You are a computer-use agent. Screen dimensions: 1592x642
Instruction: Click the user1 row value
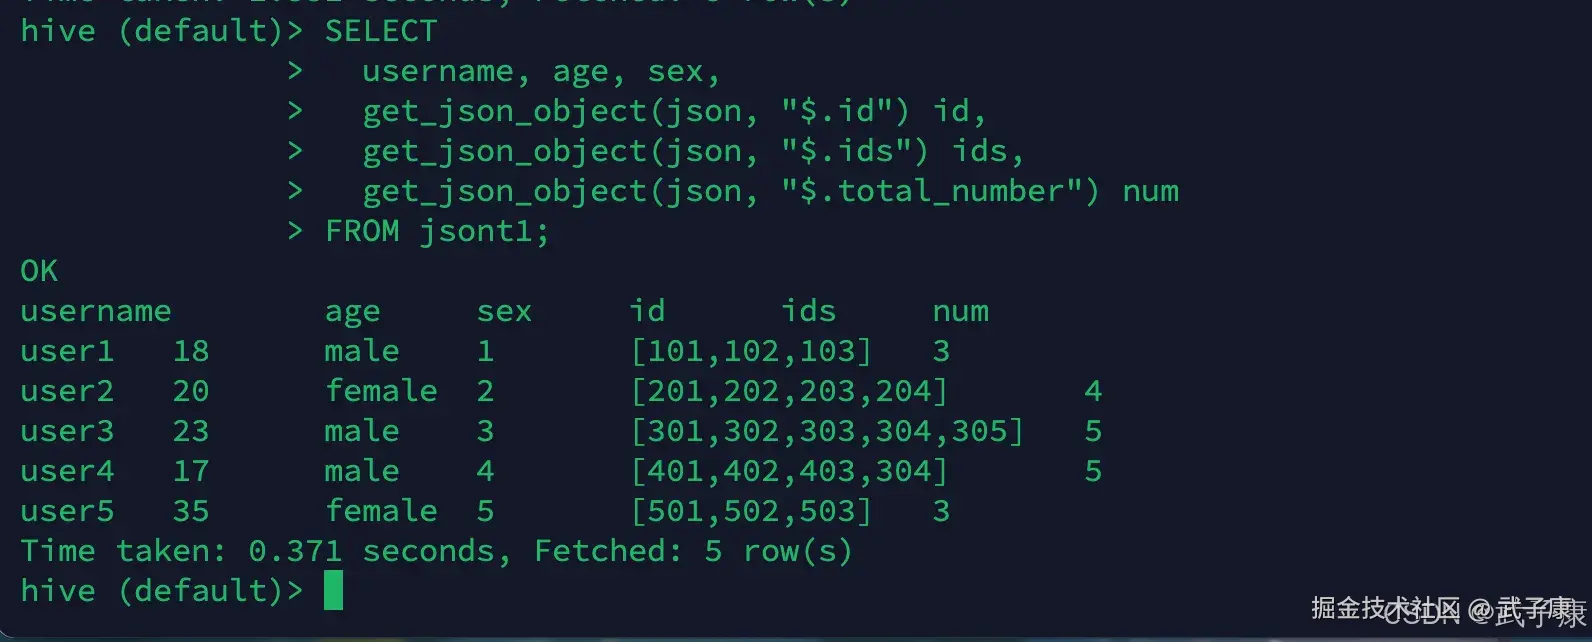pyautogui.click(x=67, y=351)
